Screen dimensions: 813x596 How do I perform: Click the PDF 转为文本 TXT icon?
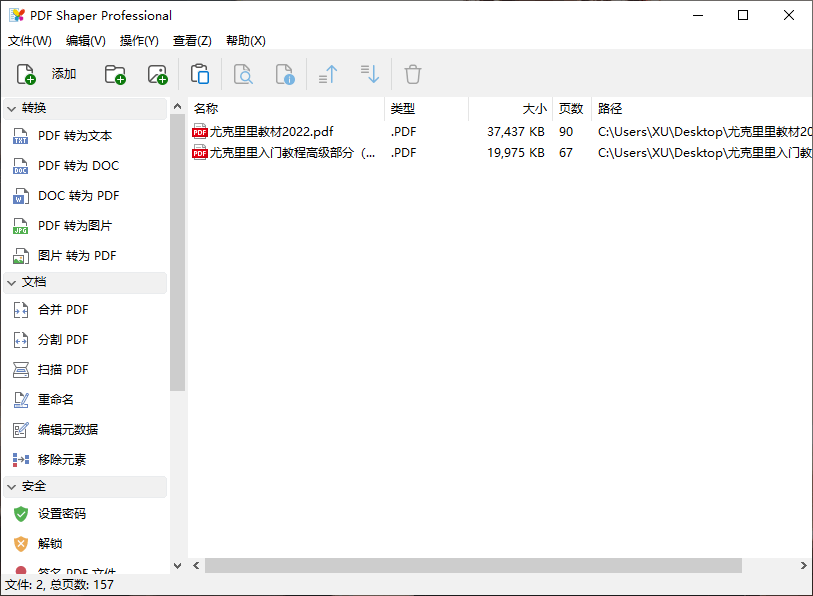21,136
